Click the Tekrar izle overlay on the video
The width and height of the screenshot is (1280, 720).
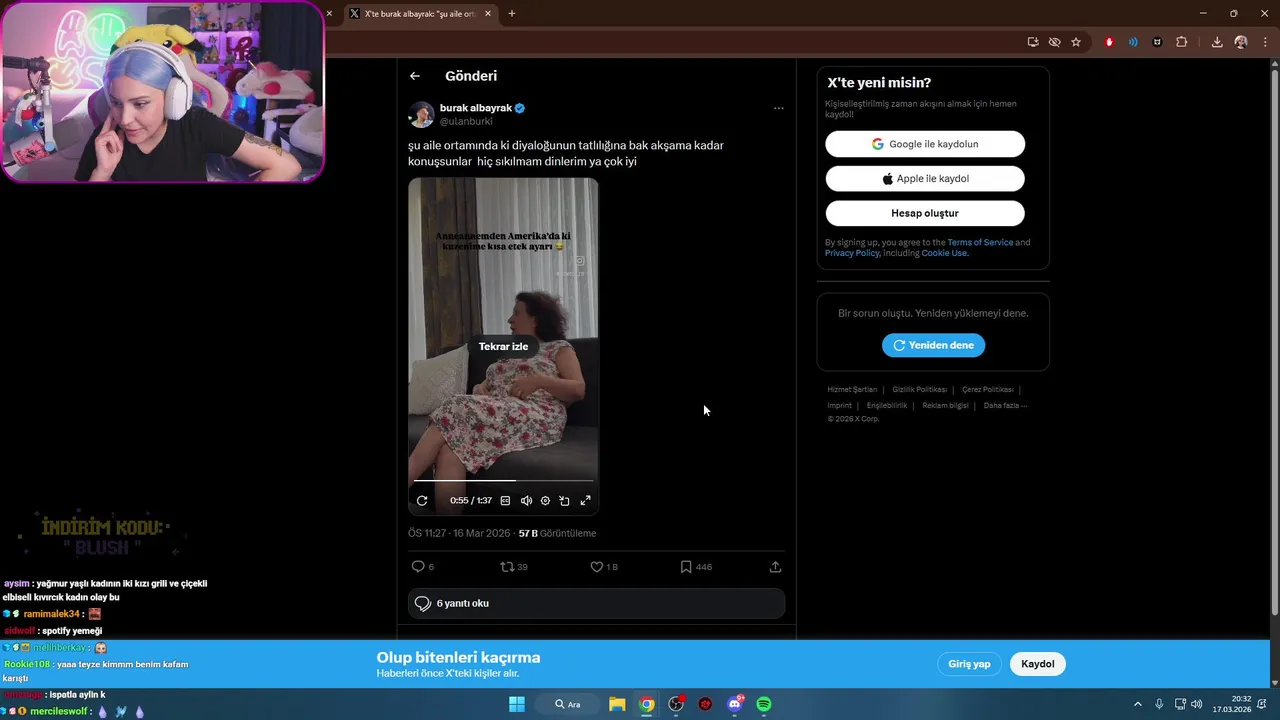[503, 346]
